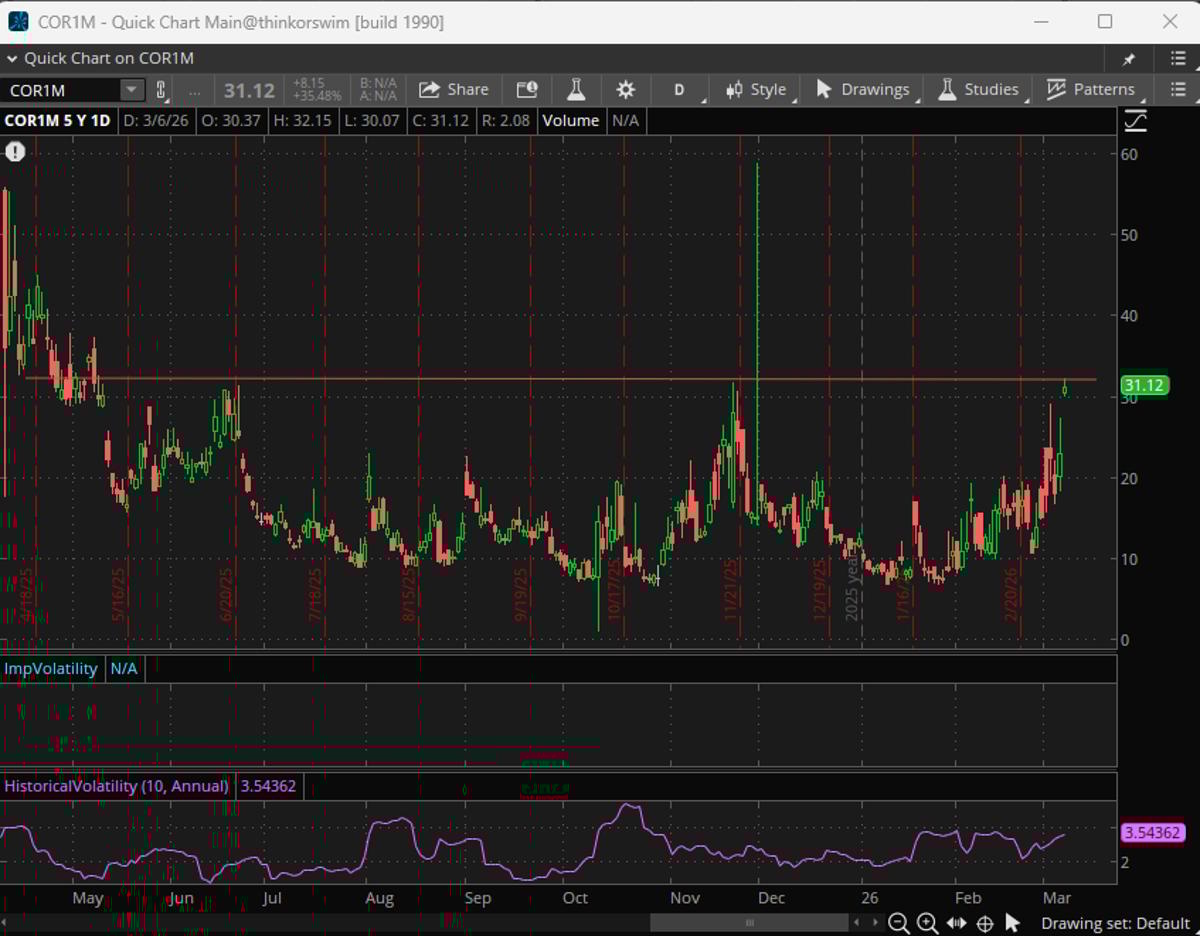
Task: Open the chart type icon at chart corner
Action: [x=1135, y=120]
